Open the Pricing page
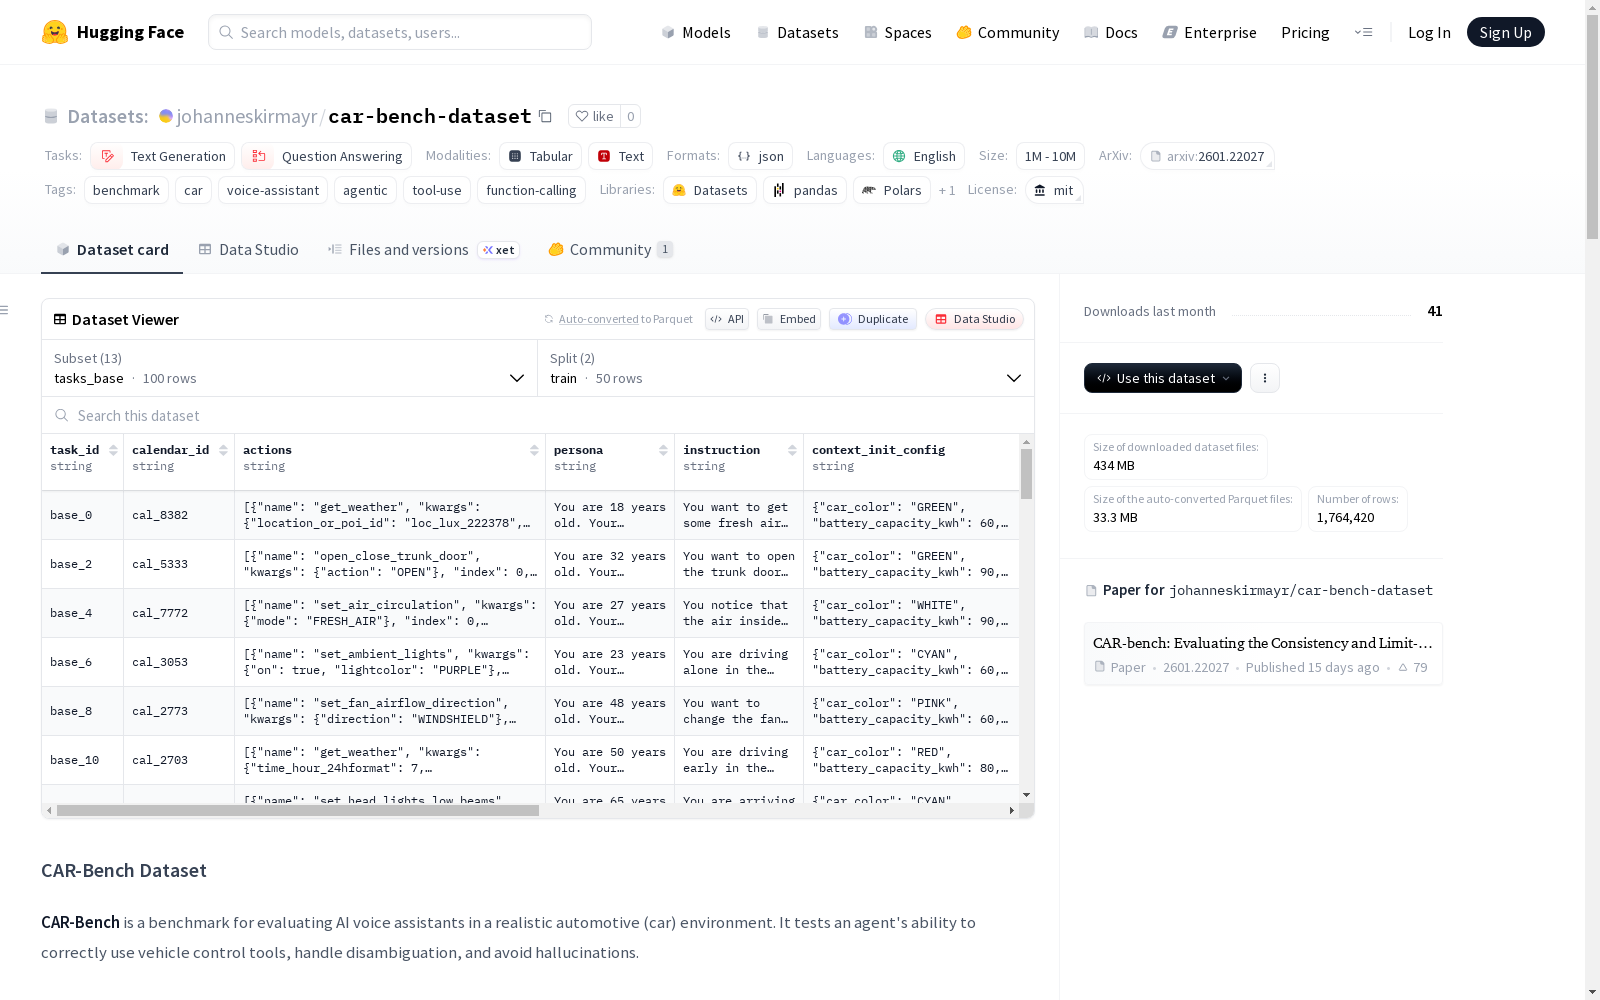Viewport: 1600px width, 1000px height. (1305, 32)
